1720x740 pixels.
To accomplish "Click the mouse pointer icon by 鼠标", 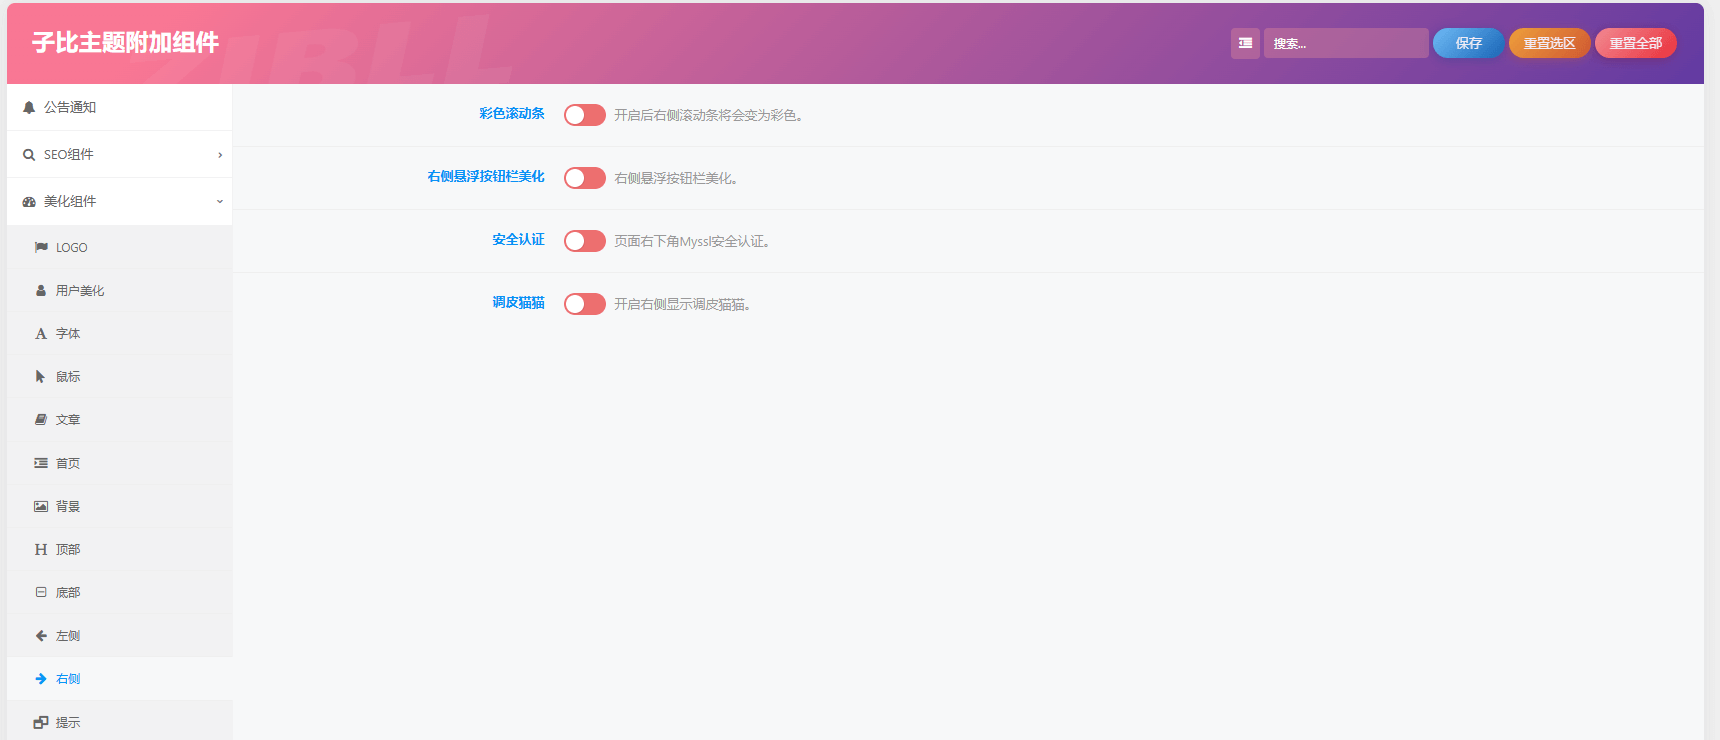I will point(40,377).
